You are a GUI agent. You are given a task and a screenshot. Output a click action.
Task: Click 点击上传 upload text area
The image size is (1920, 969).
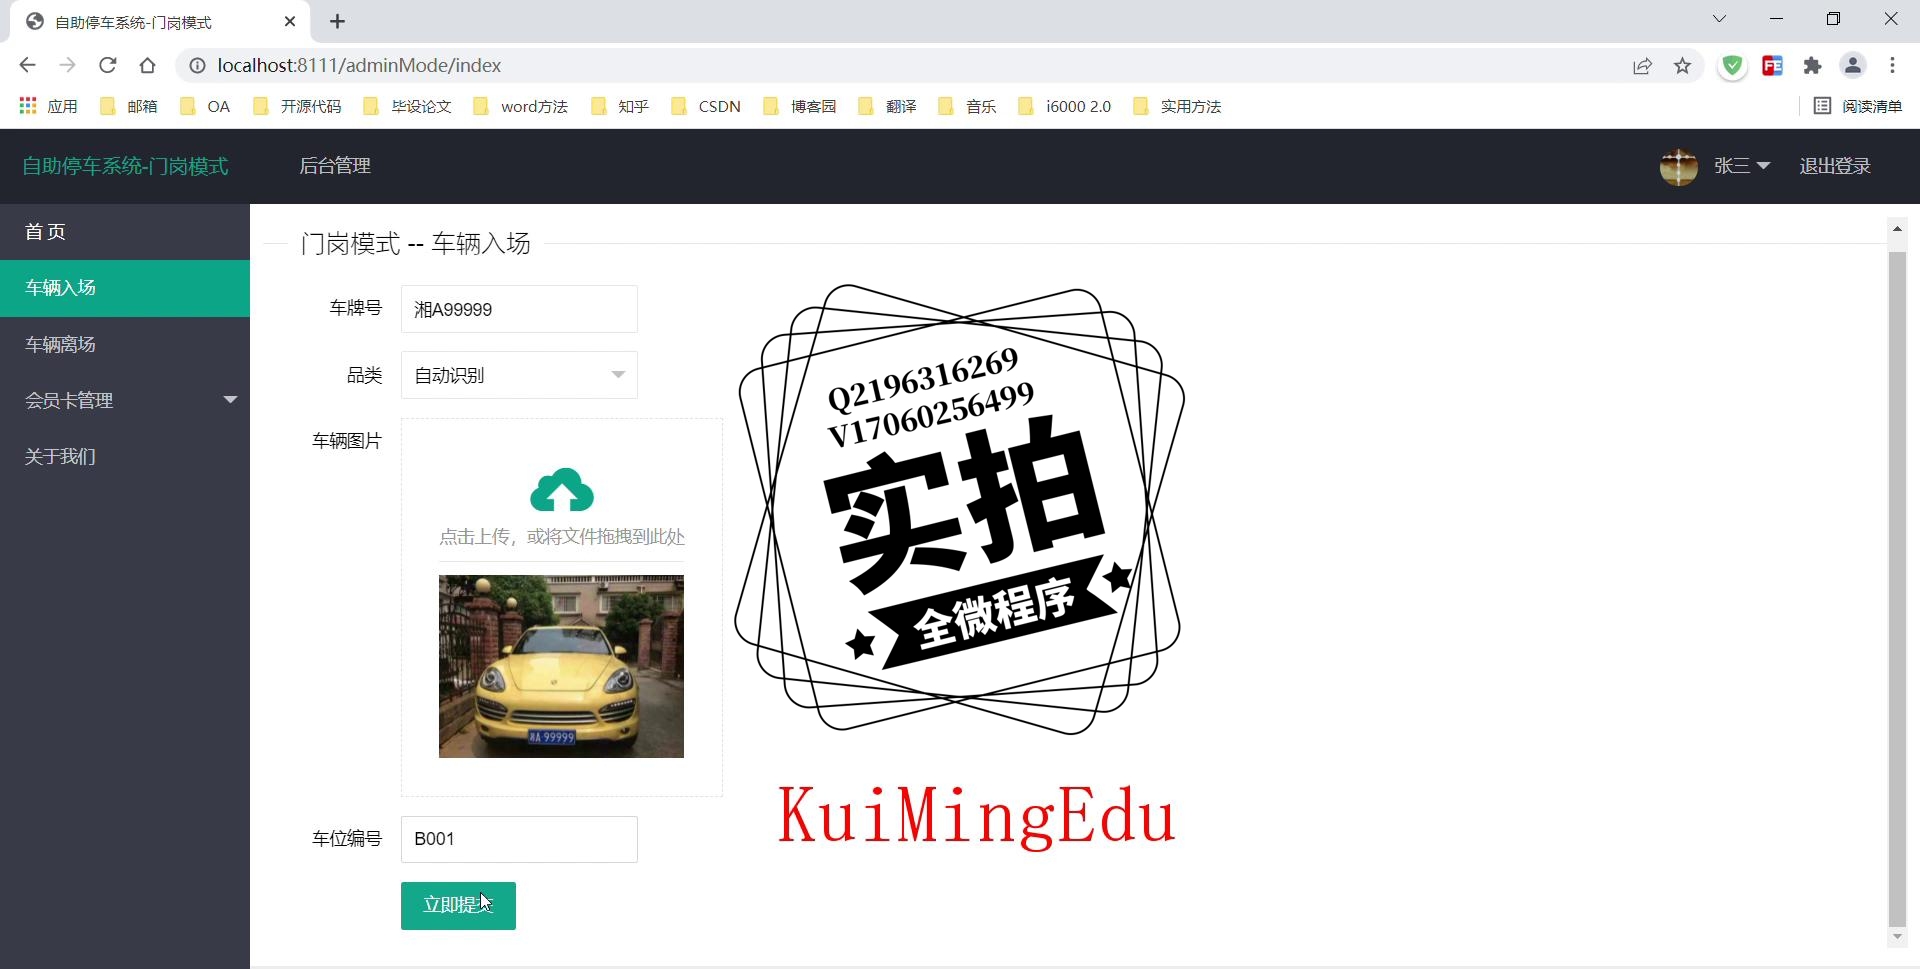[x=562, y=537]
